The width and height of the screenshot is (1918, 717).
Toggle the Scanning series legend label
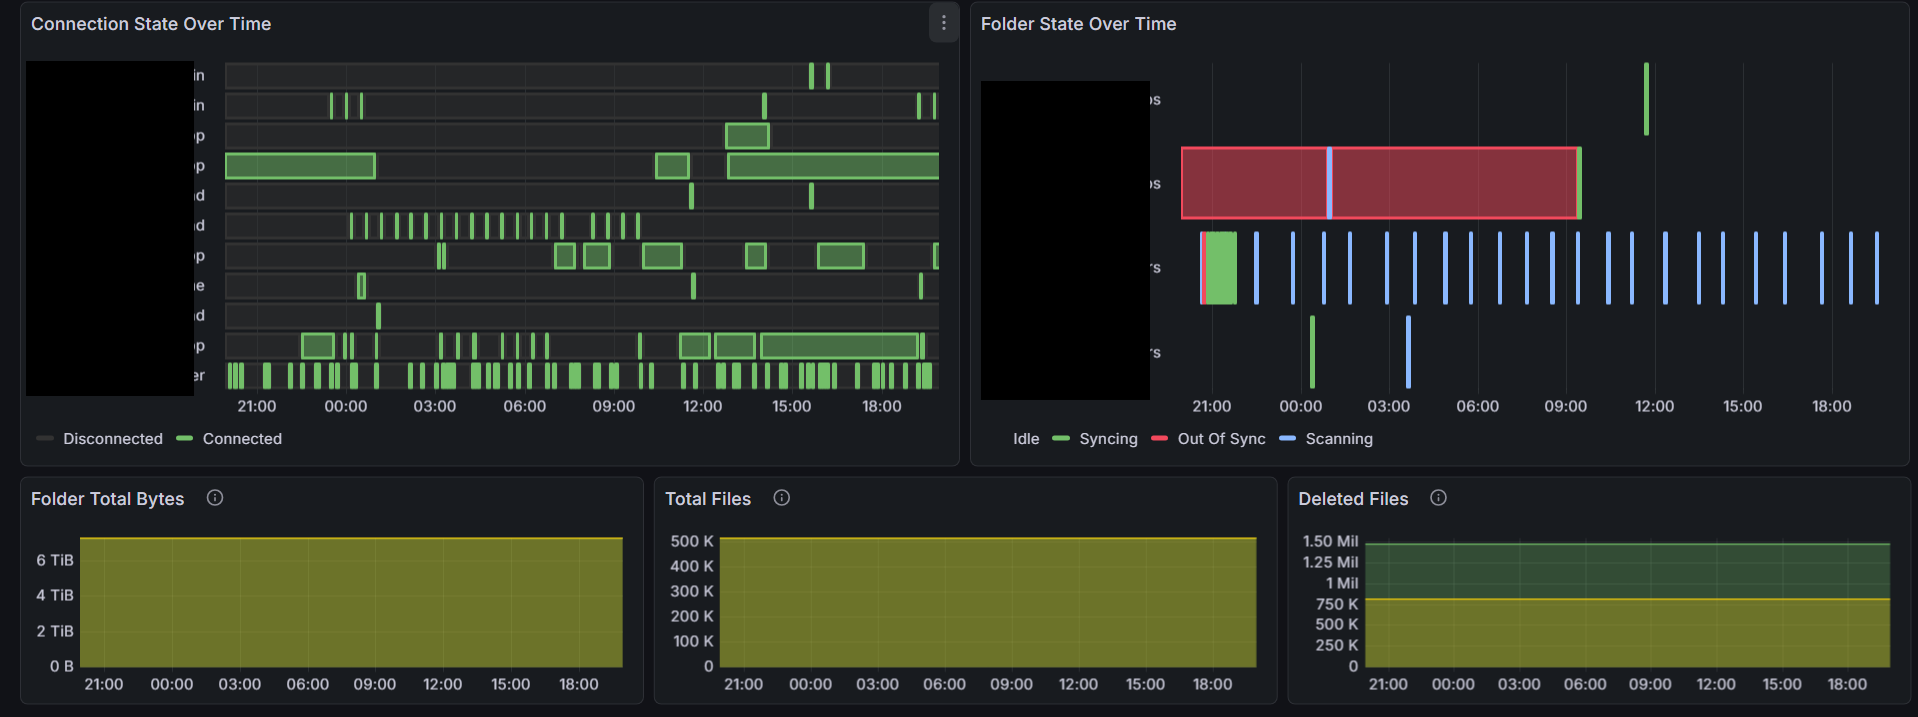tap(1338, 439)
